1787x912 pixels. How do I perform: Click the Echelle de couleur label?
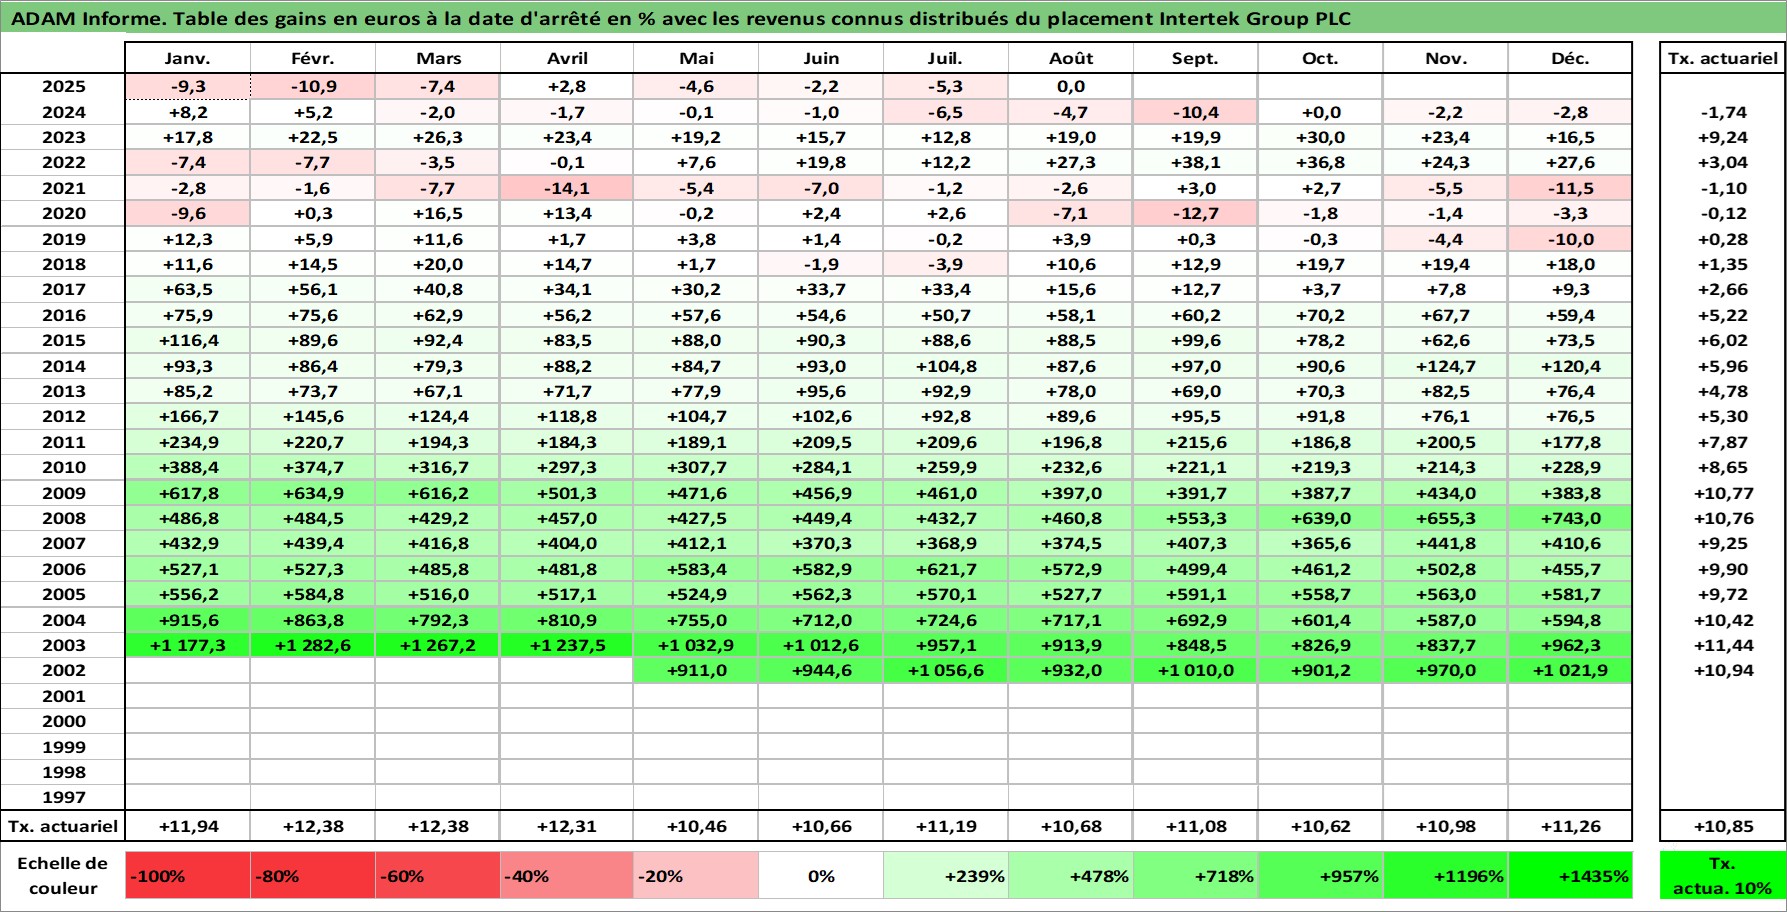63,876
